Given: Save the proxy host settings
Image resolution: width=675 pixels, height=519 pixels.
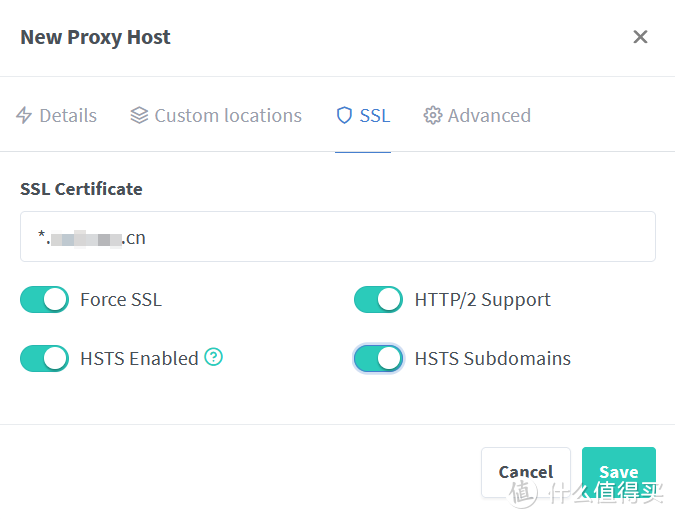Looking at the screenshot, I should coord(618,472).
